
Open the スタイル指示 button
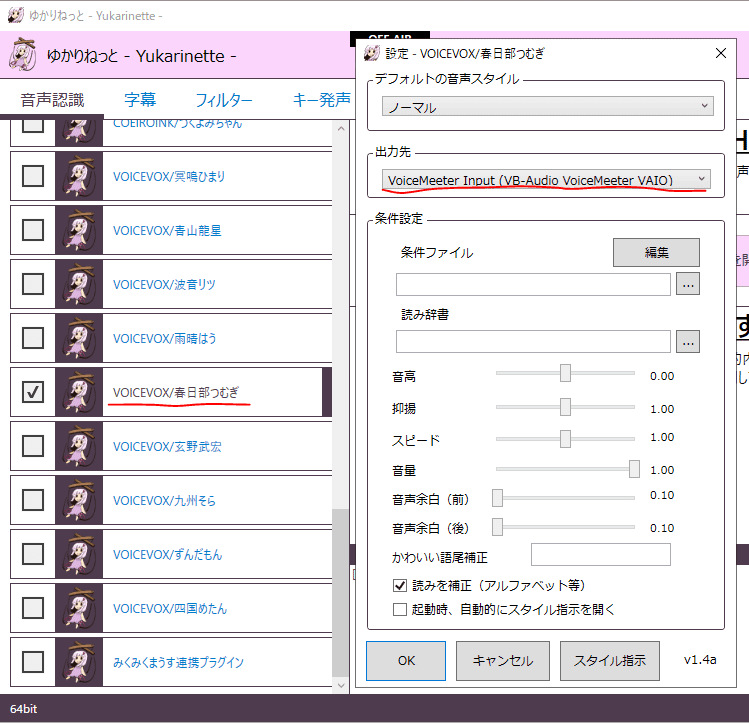tap(610, 661)
